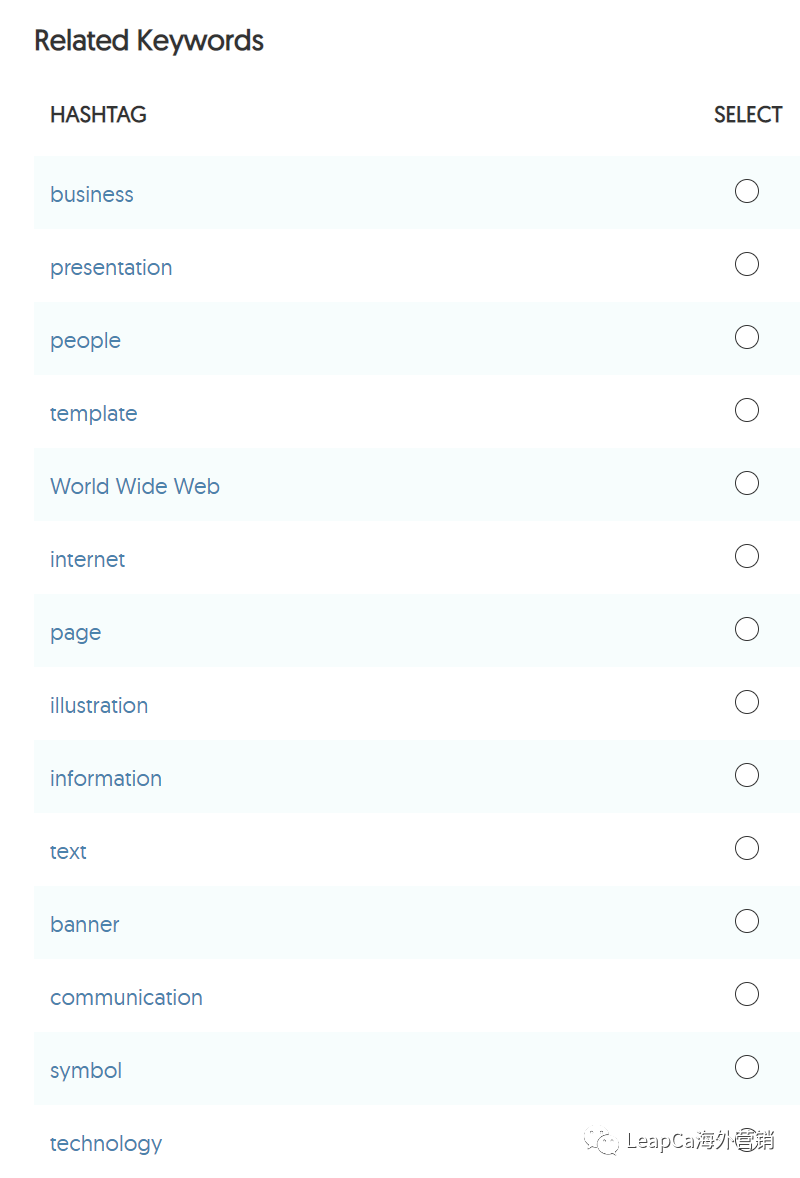
Task: Open the business hashtag link
Action: 91,194
